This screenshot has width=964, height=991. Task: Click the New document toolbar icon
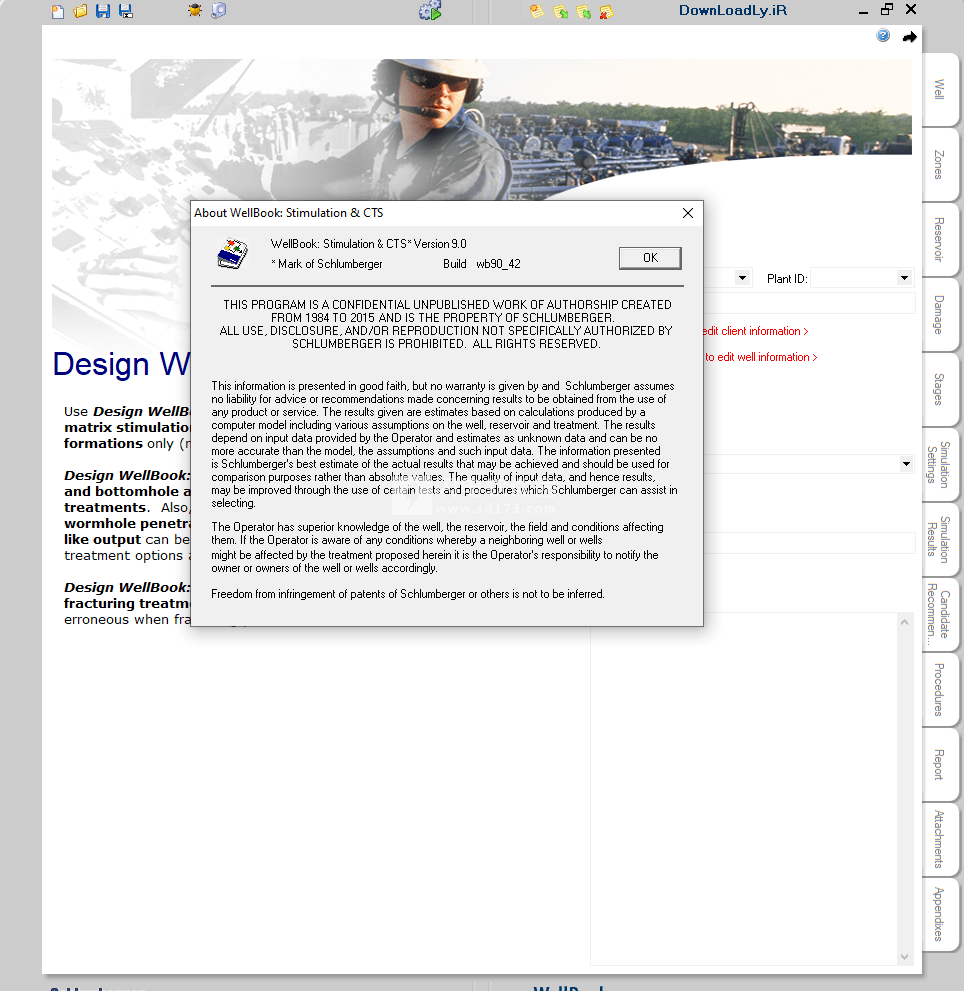58,11
